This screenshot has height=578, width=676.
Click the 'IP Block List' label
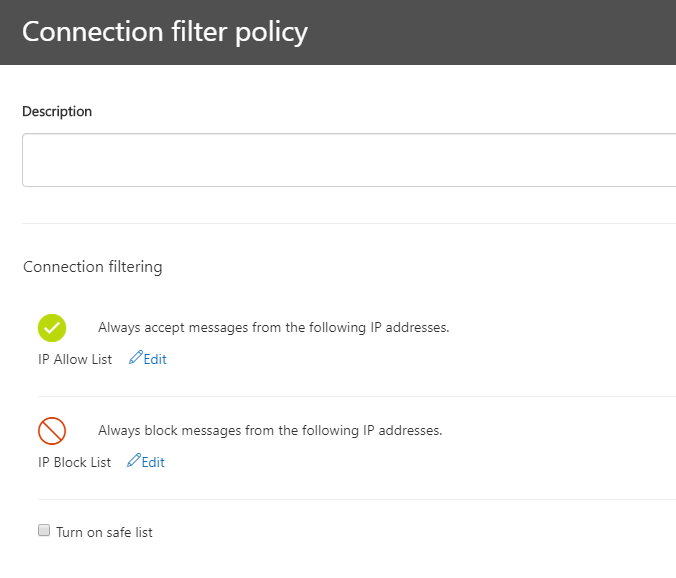[x=75, y=462]
